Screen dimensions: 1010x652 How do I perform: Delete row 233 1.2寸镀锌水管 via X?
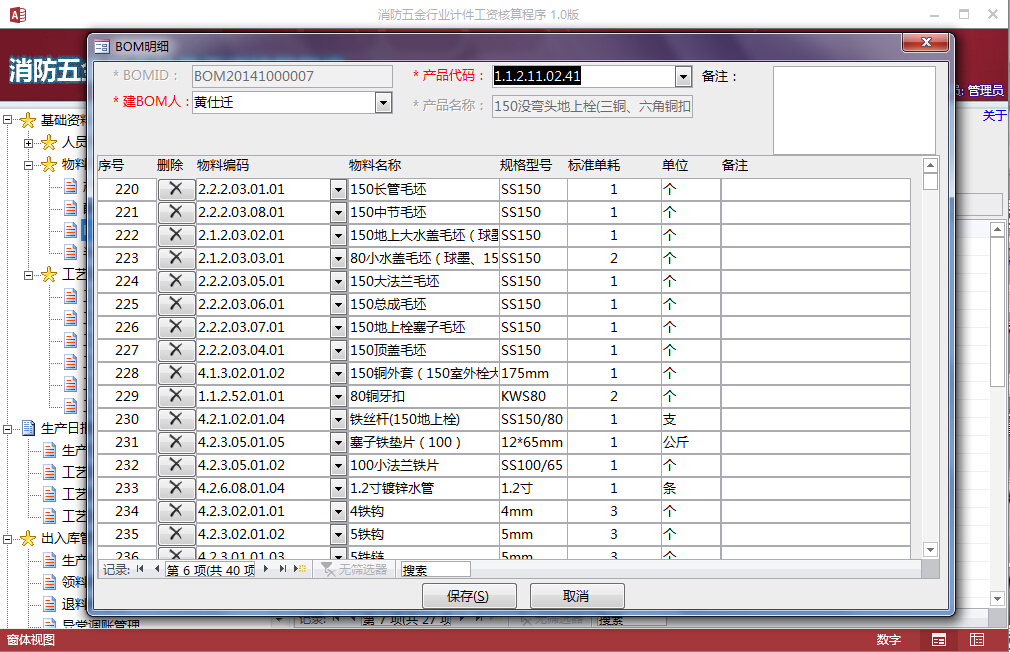(x=176, y=488)
